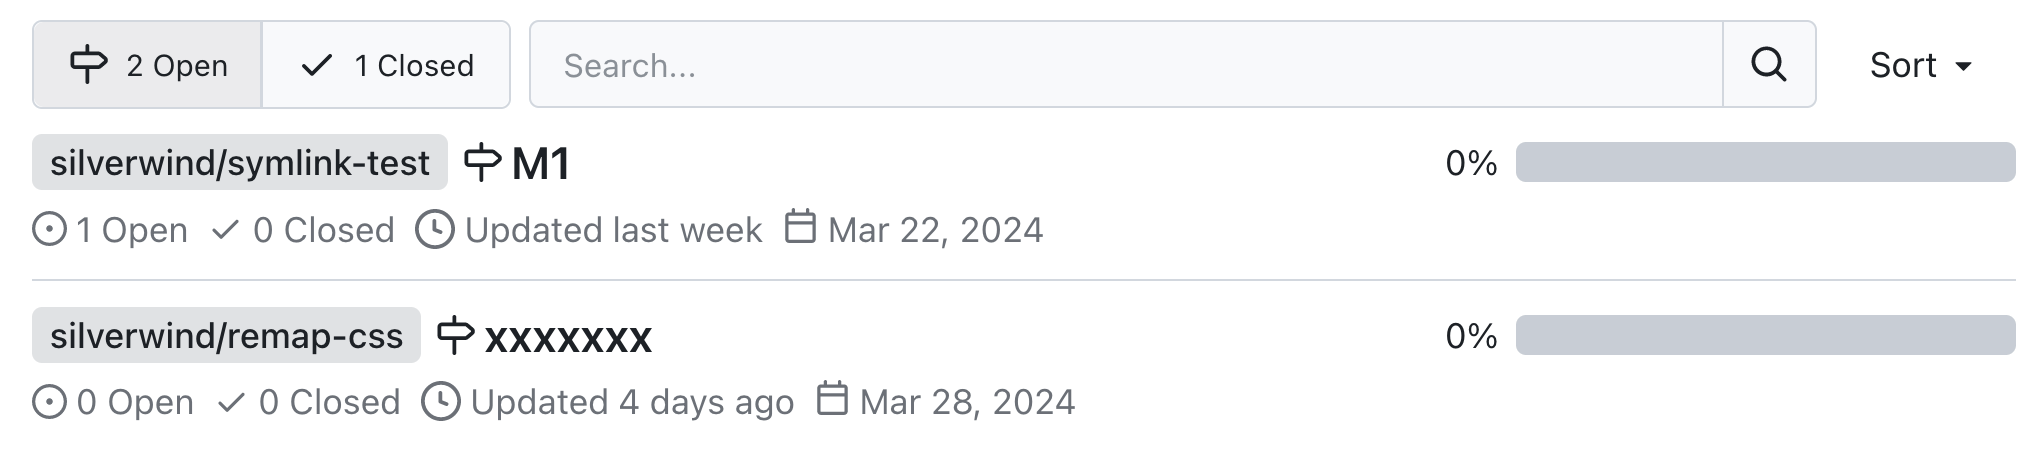Switch to the 1 Closed milestones tab
Screen dimensions: 2044x458
tap(386, 65)
